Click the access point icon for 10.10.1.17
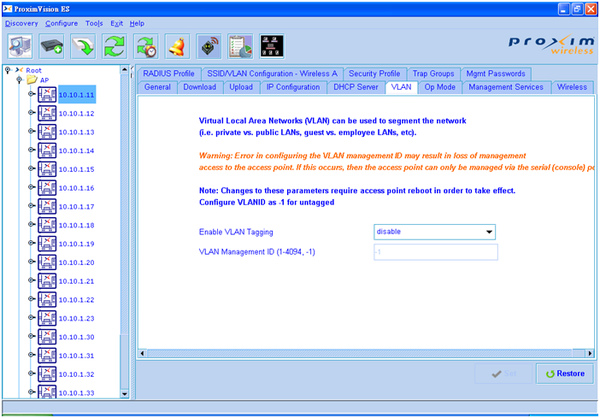 click(47, 206)
